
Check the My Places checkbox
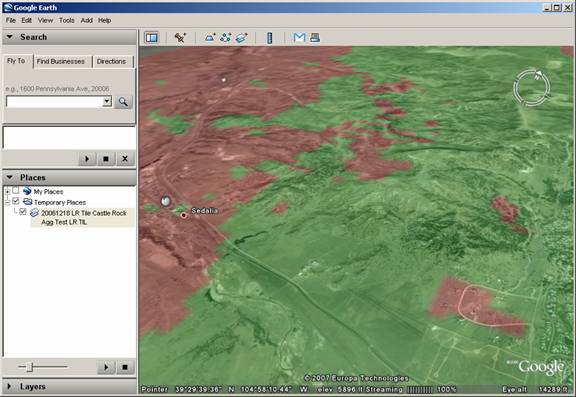pos(15,191)
